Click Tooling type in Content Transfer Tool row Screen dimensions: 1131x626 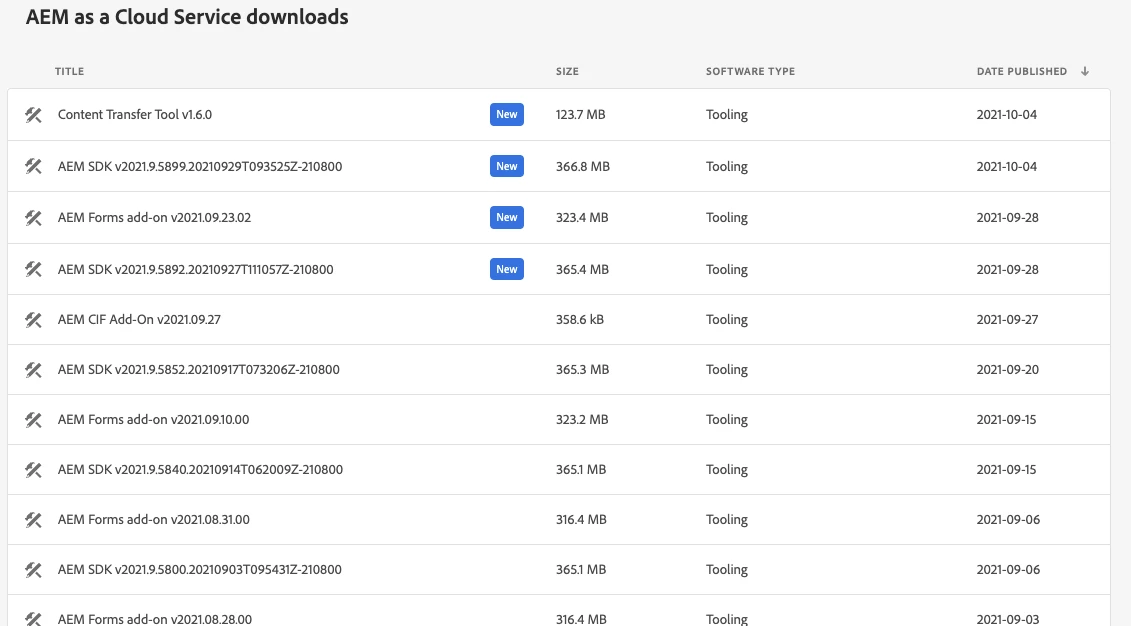(726, 115)
